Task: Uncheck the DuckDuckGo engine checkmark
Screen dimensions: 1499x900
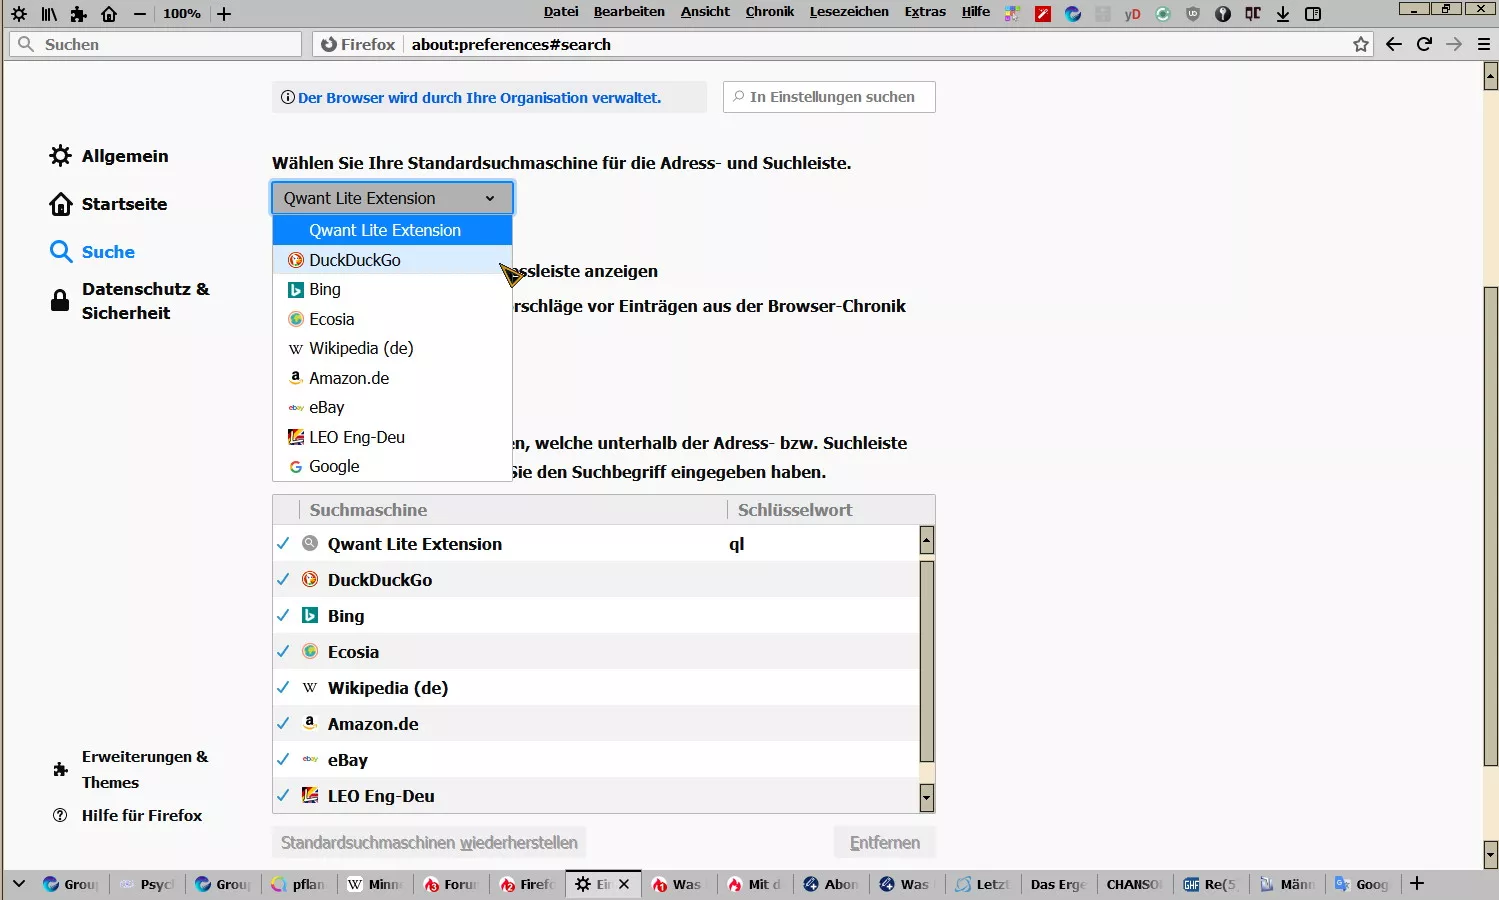Action: point(283,580)
